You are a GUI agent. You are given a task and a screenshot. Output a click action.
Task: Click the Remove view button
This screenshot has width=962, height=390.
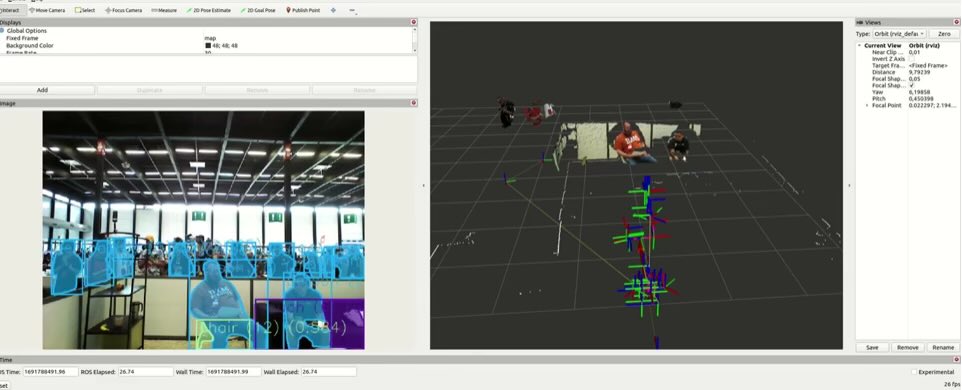coord(907,347)
